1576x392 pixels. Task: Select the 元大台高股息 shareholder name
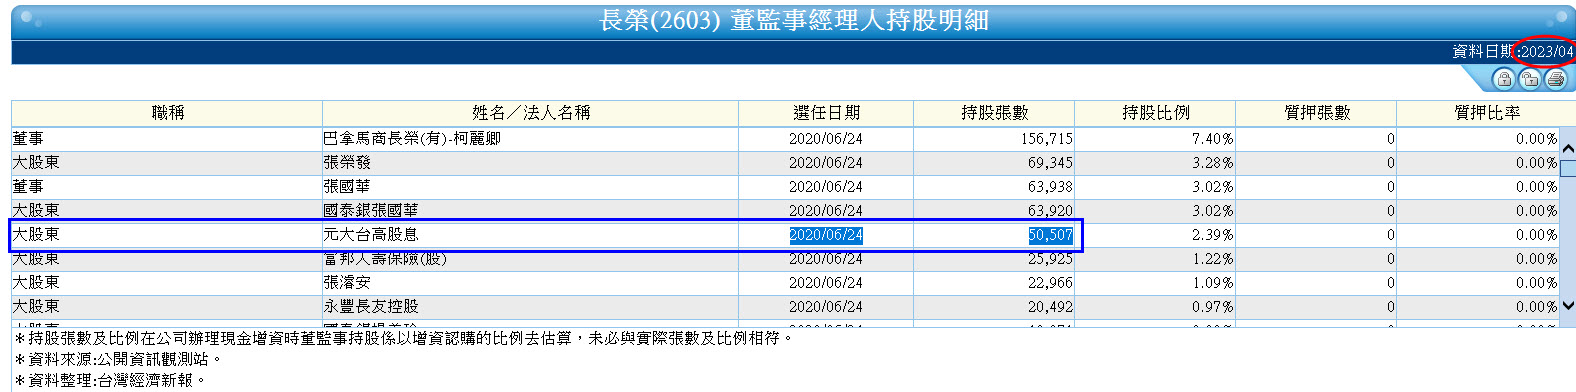tap(371, 235)
